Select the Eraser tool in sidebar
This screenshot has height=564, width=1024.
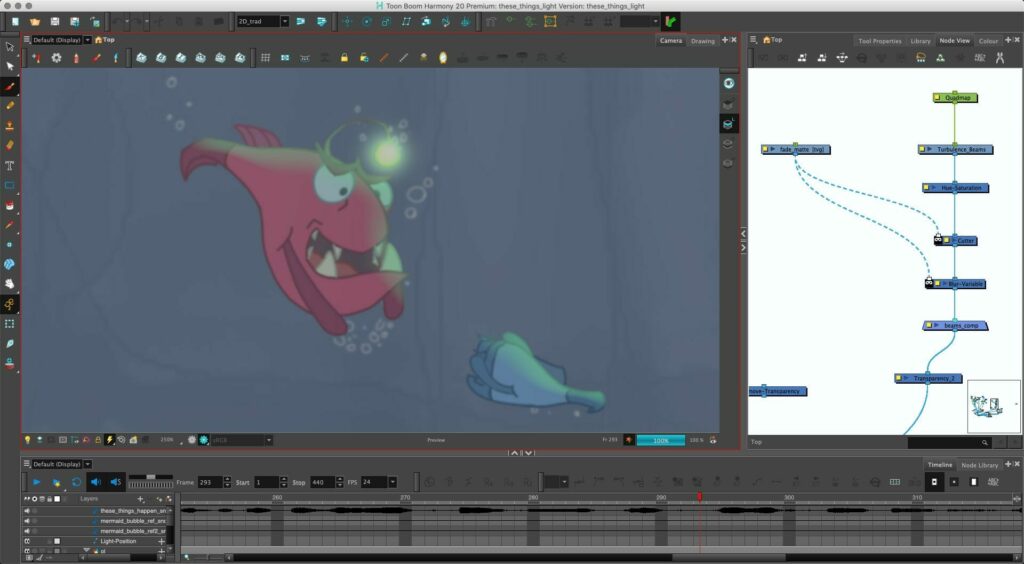coord(9,146)
